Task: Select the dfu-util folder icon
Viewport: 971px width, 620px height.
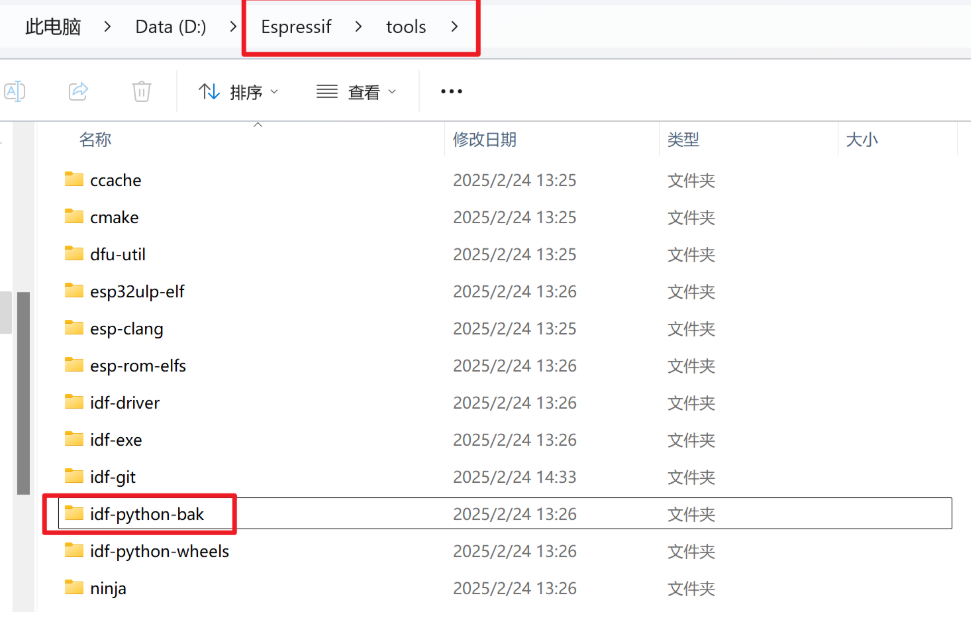Action: (x=74, y=254)
